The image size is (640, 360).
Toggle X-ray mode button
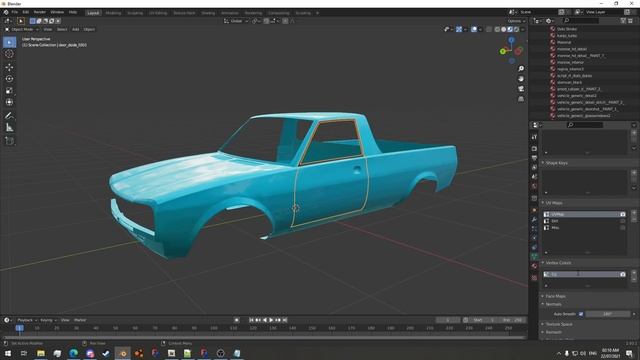(489, 29)
